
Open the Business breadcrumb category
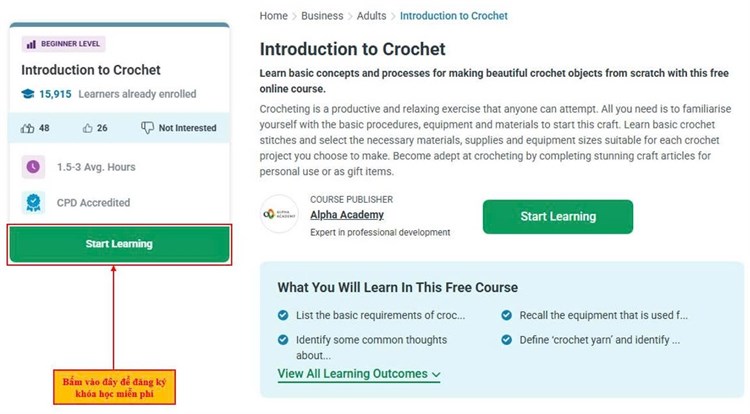[x=322, y=16]
